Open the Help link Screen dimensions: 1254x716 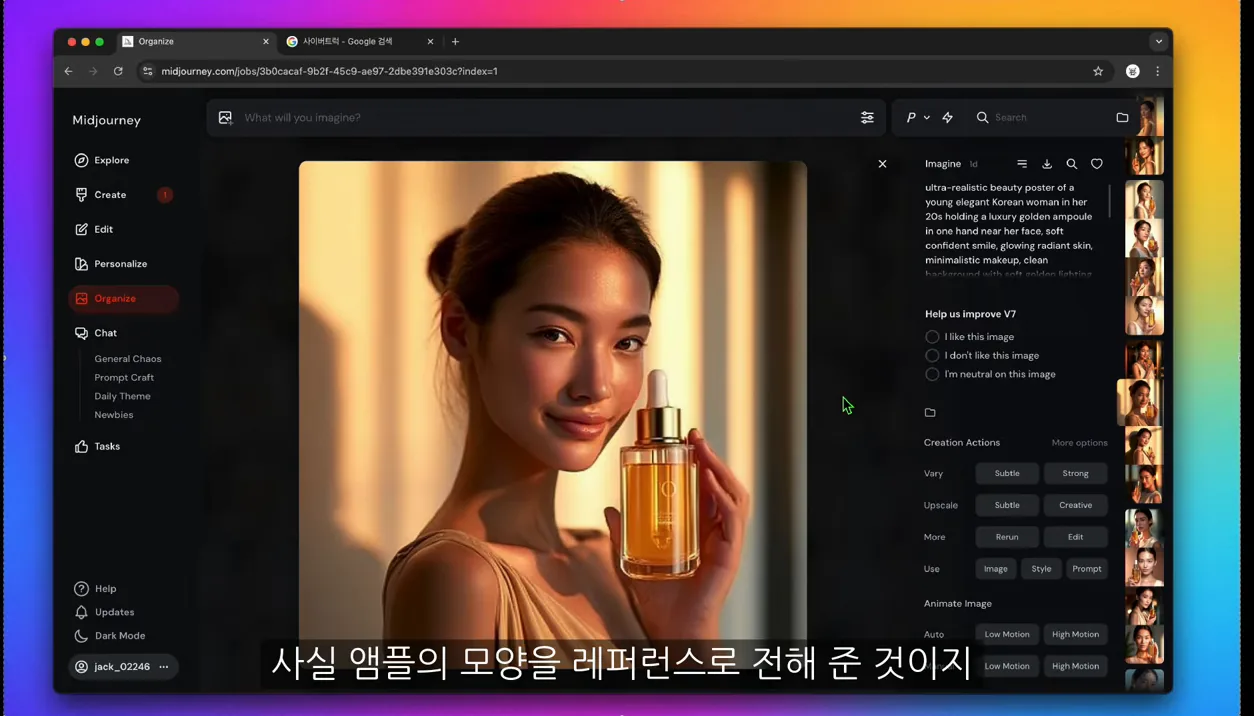96,589
